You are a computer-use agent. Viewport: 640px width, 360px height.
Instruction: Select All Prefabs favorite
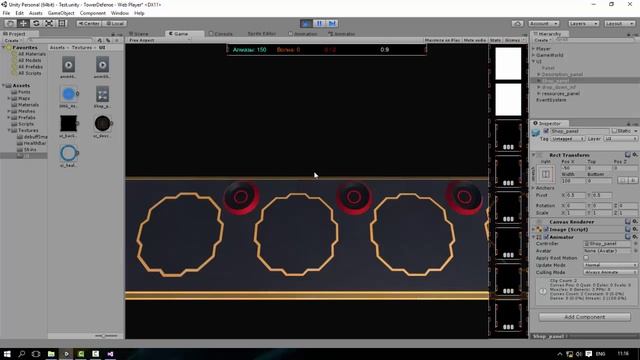click(30, 67)
